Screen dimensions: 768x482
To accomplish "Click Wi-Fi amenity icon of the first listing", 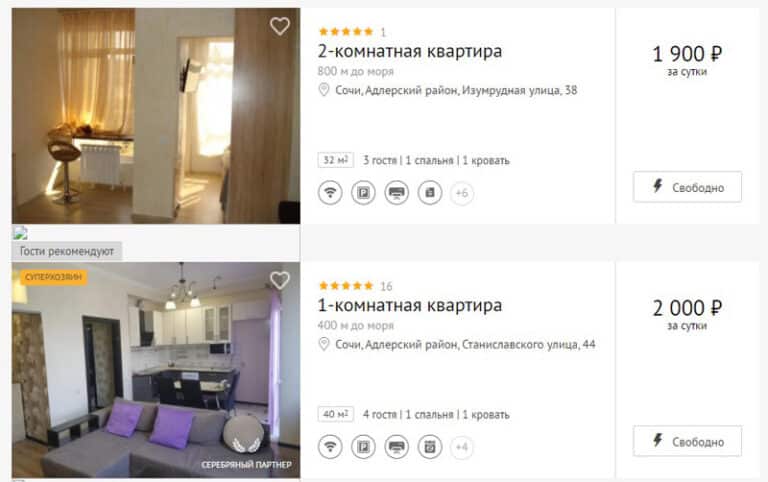I will [x=330, y=193].
